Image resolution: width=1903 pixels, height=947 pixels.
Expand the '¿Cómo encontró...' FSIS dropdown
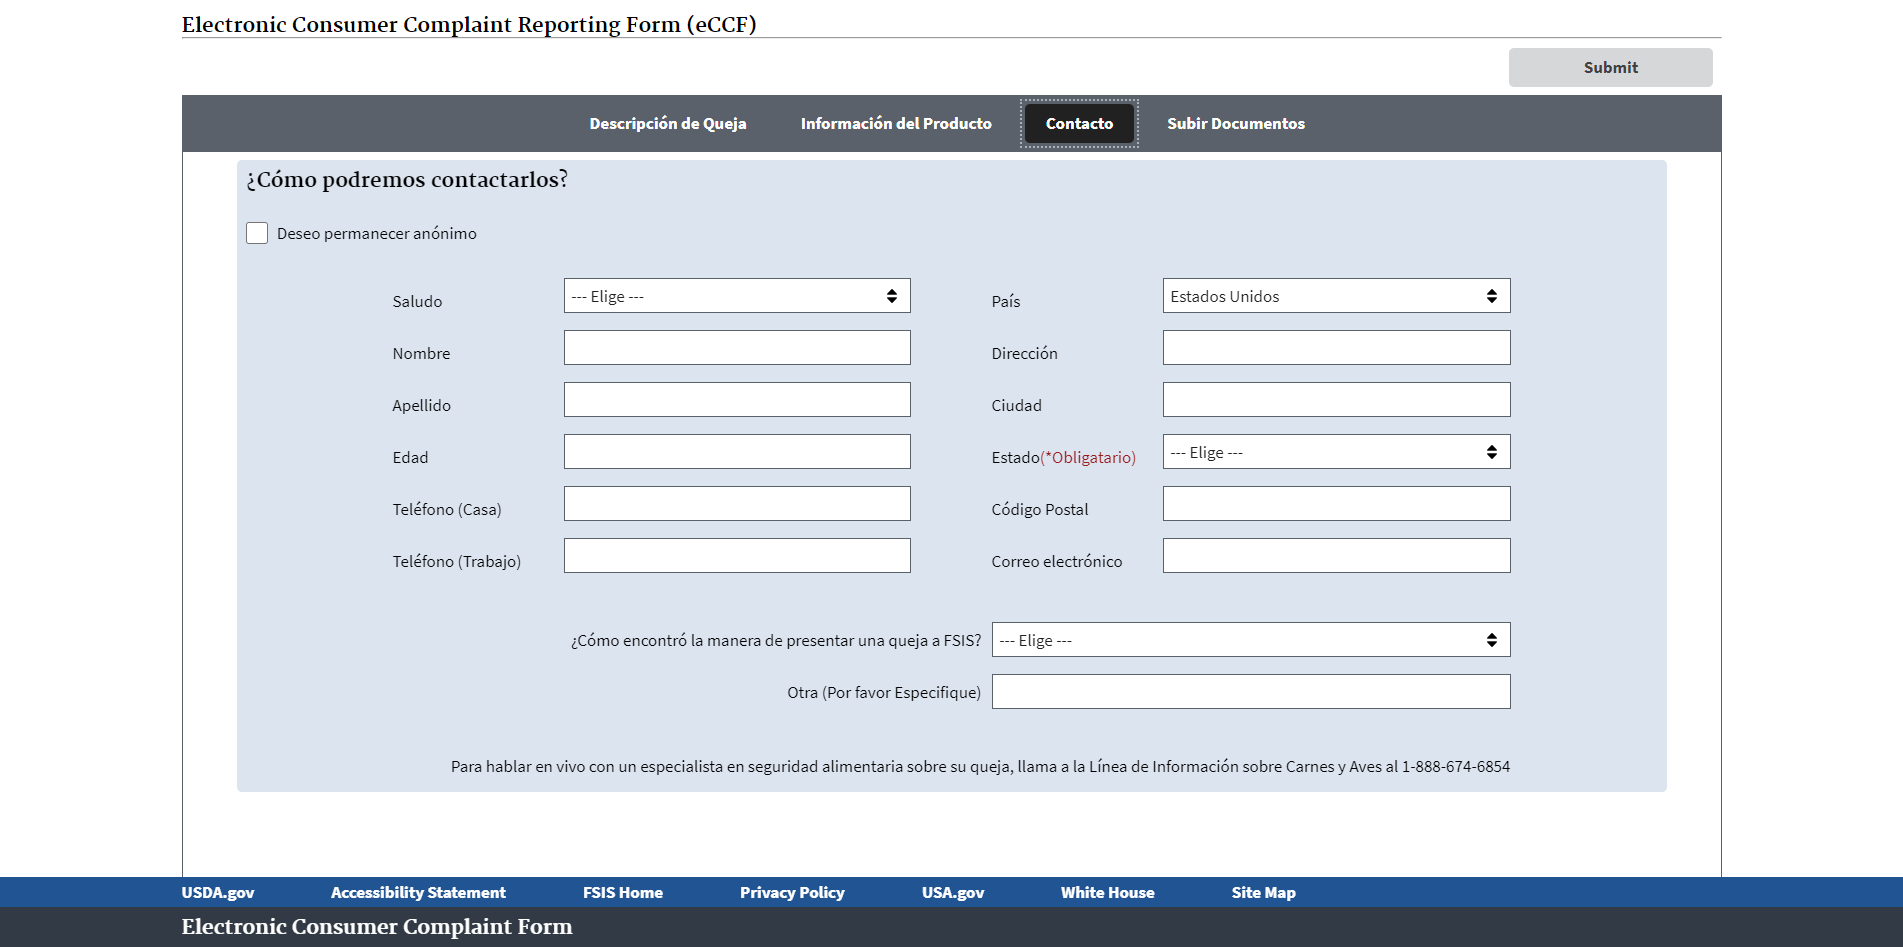(1250, 640)
